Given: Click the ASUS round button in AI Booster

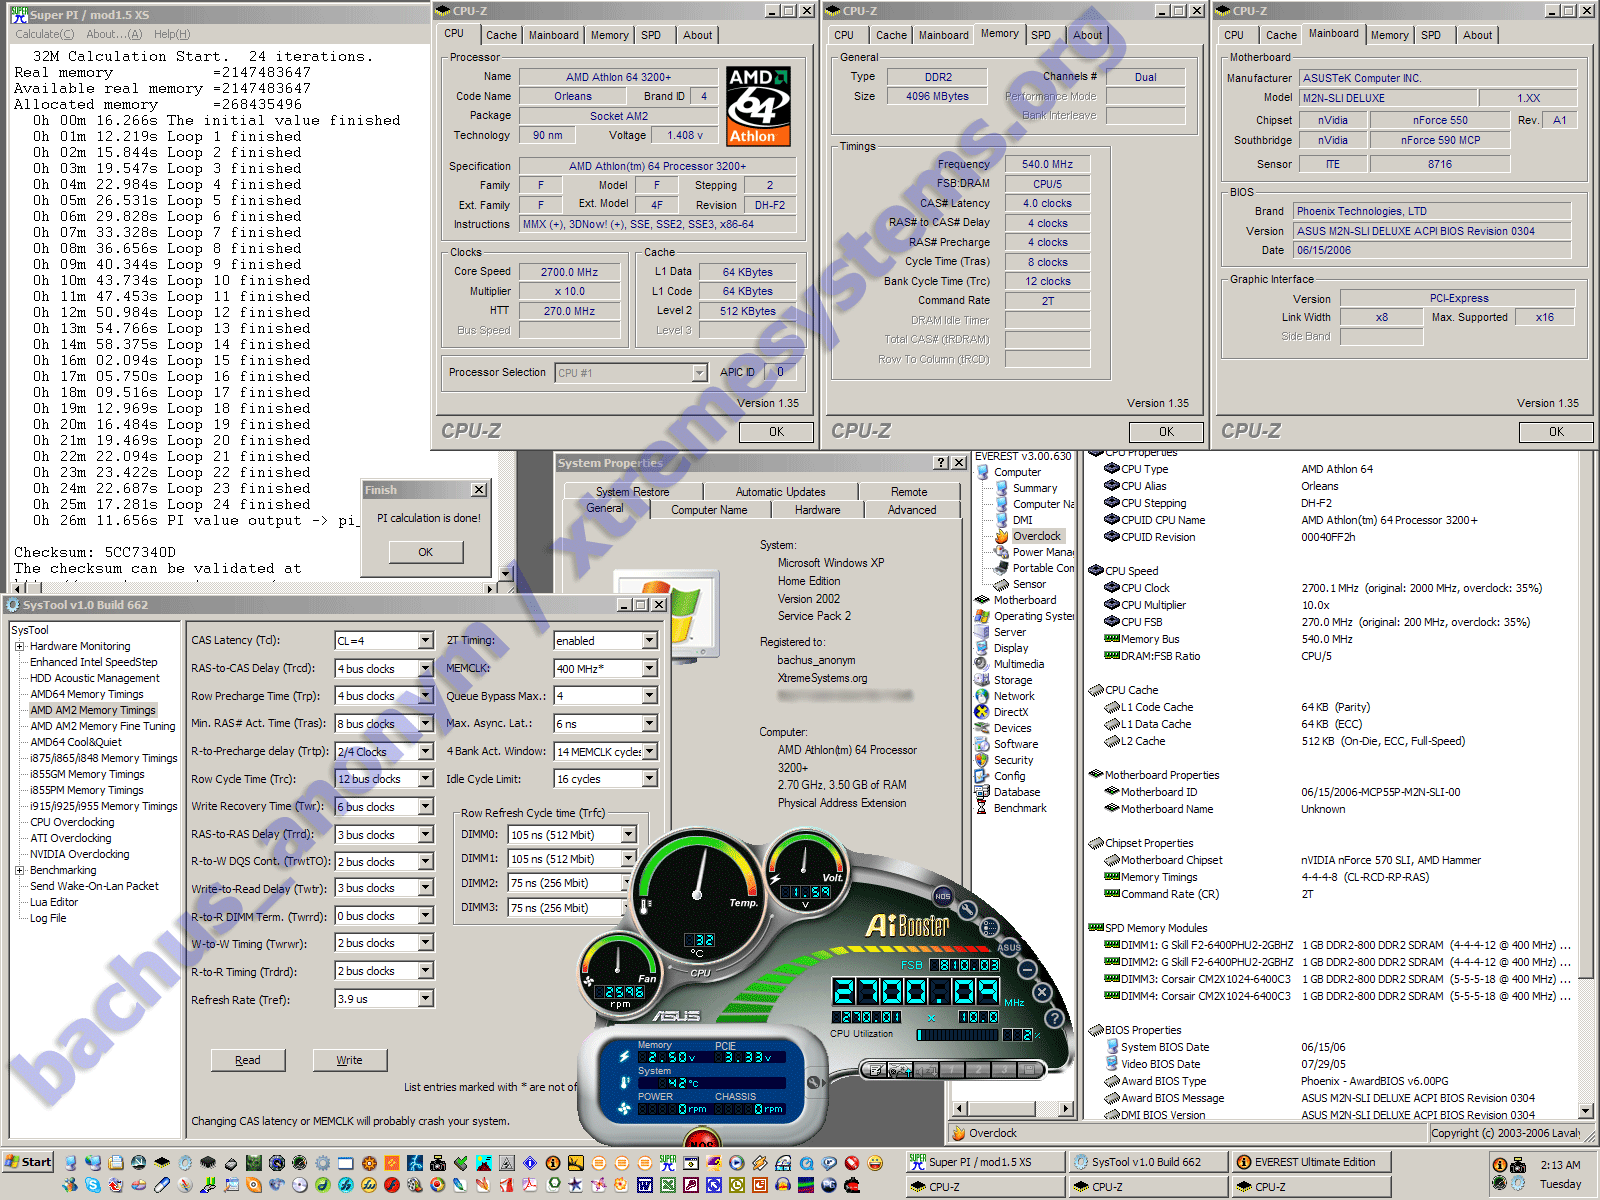Looking at the screenshot, I should pos(1008,947).
